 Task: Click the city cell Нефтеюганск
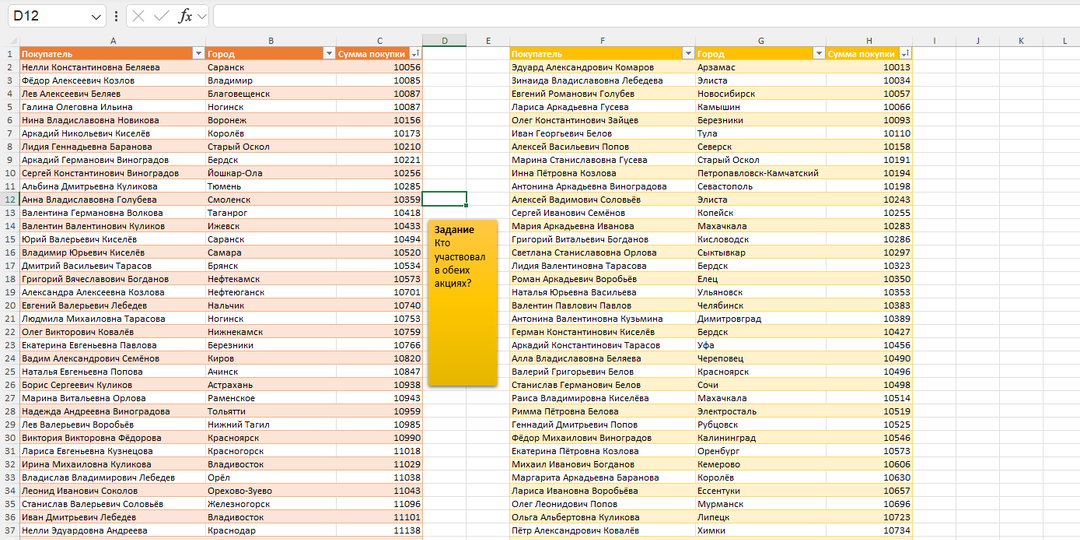point(271,292)
